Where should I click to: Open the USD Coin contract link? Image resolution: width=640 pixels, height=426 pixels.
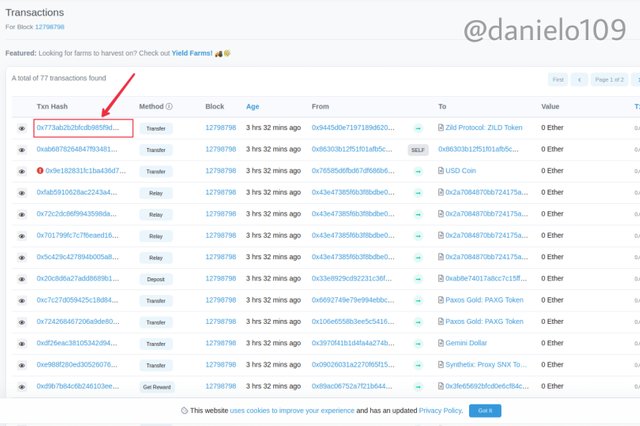click(x=460, y=171)
